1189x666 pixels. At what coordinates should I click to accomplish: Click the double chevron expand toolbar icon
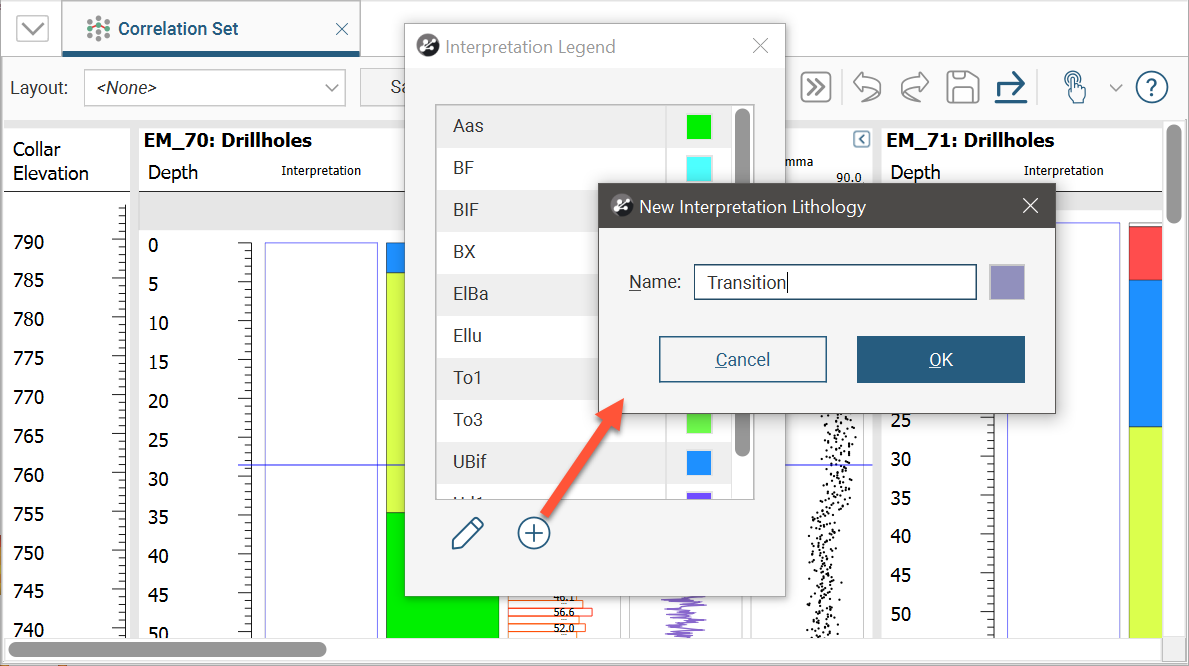tap(816, 87)
